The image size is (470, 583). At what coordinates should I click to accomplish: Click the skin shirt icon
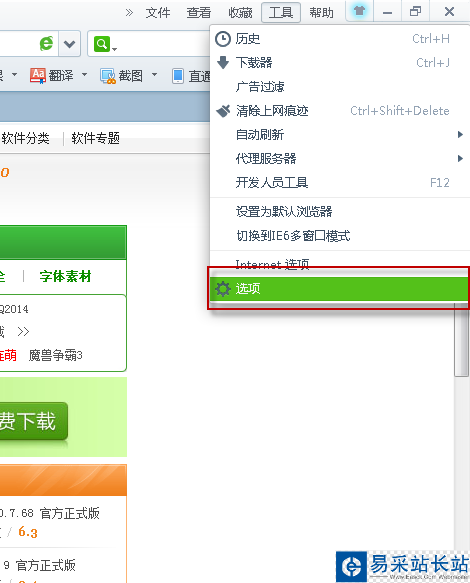(x=359, y=11)
